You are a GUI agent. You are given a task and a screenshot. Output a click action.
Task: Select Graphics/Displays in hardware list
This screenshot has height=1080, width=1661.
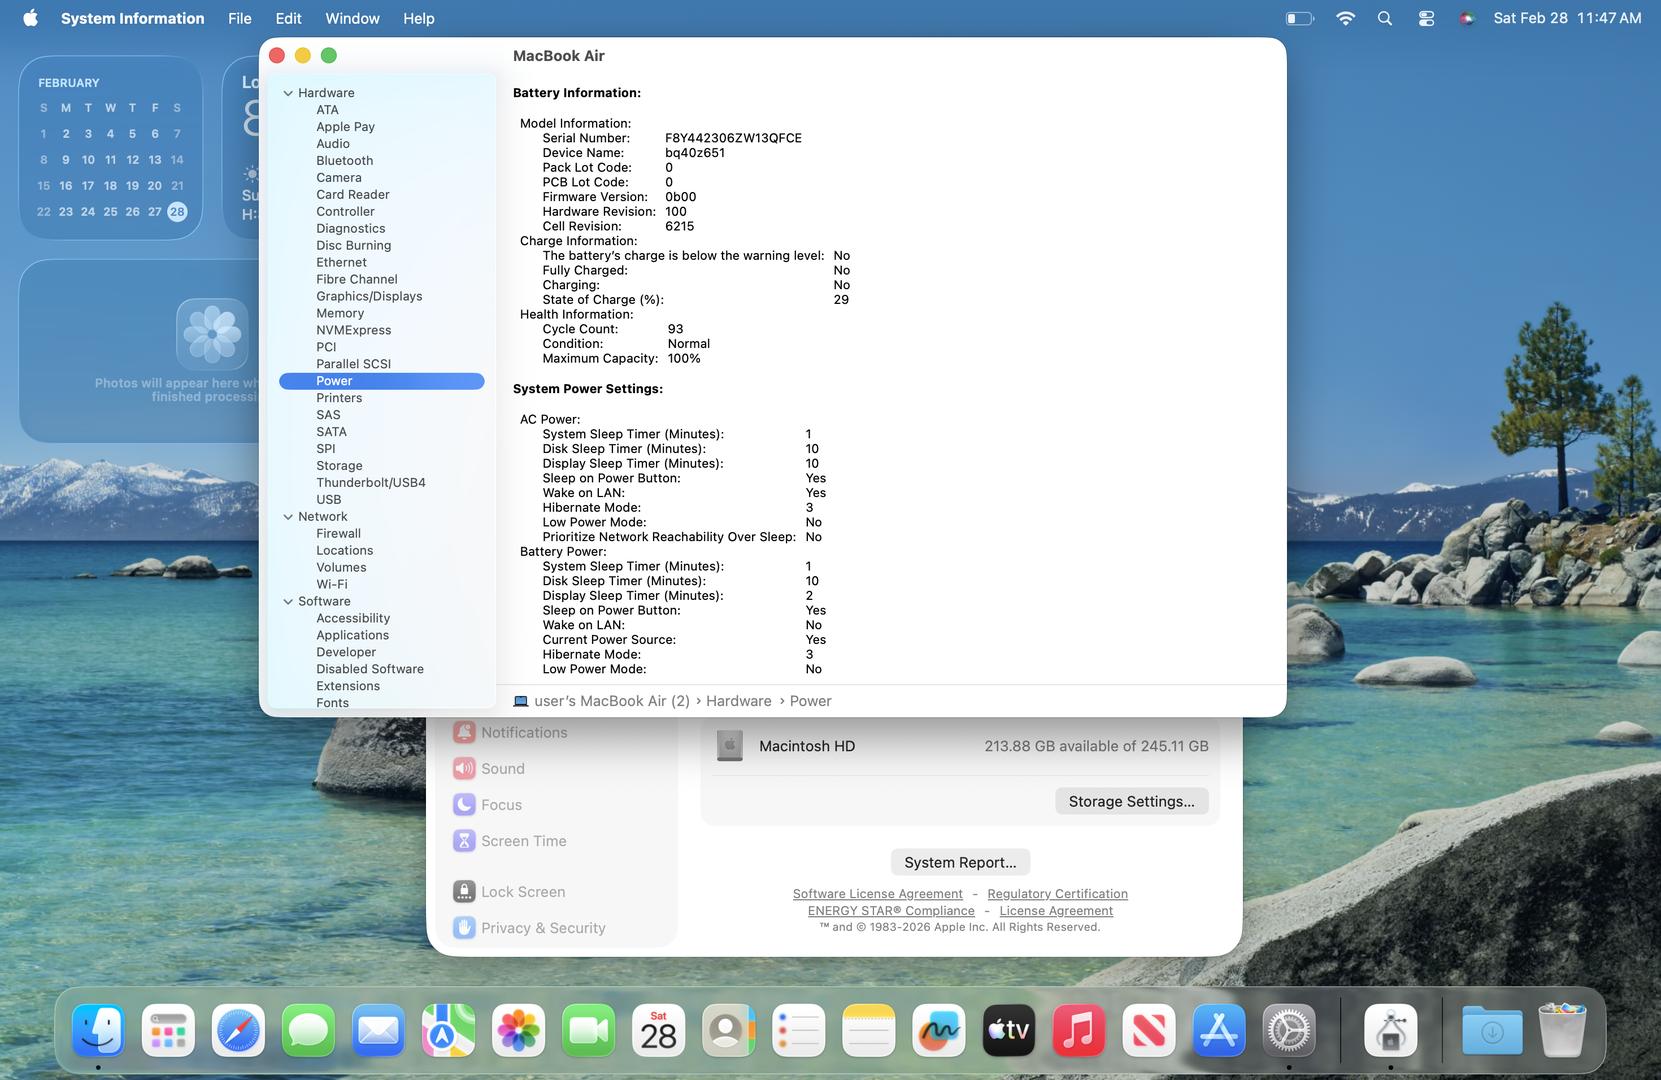pos(369,296)
